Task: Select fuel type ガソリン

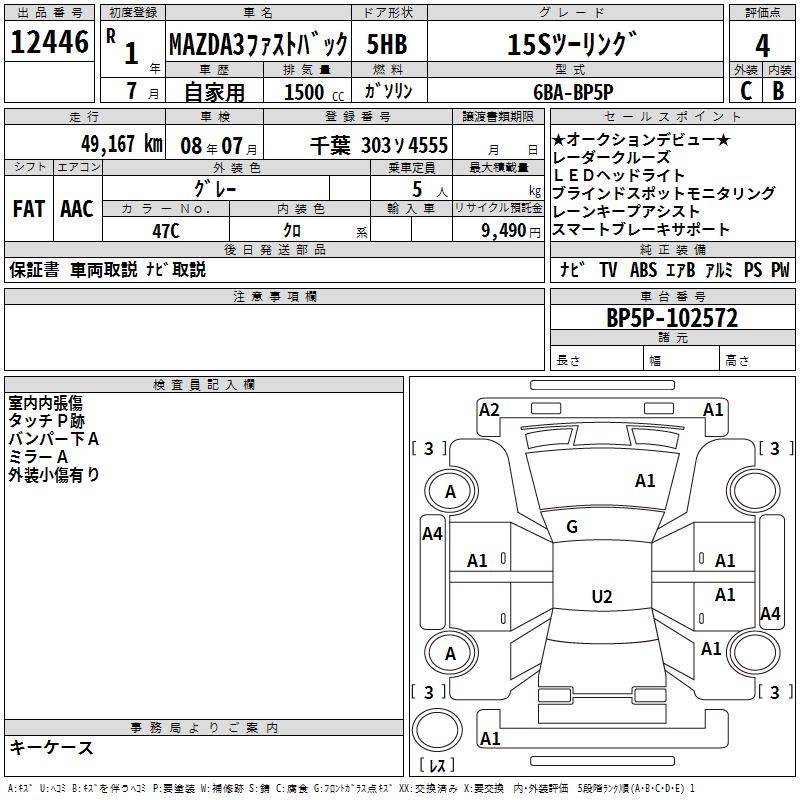Action: pos(388,91)
